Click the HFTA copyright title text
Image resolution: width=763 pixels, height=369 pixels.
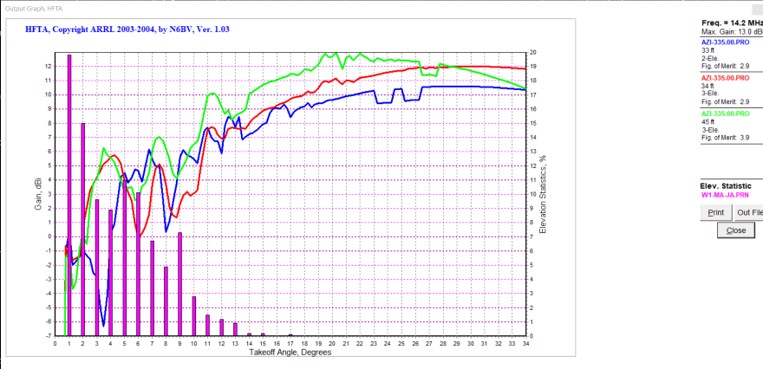coord(127,29)
